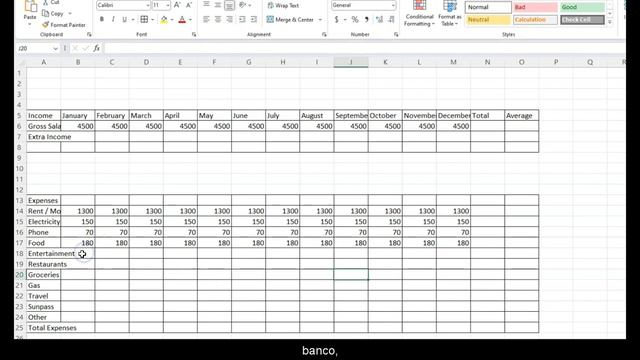This screenshot has height=360, width=640.
Task: Open text orientation options
Action: tap(245, 5)
